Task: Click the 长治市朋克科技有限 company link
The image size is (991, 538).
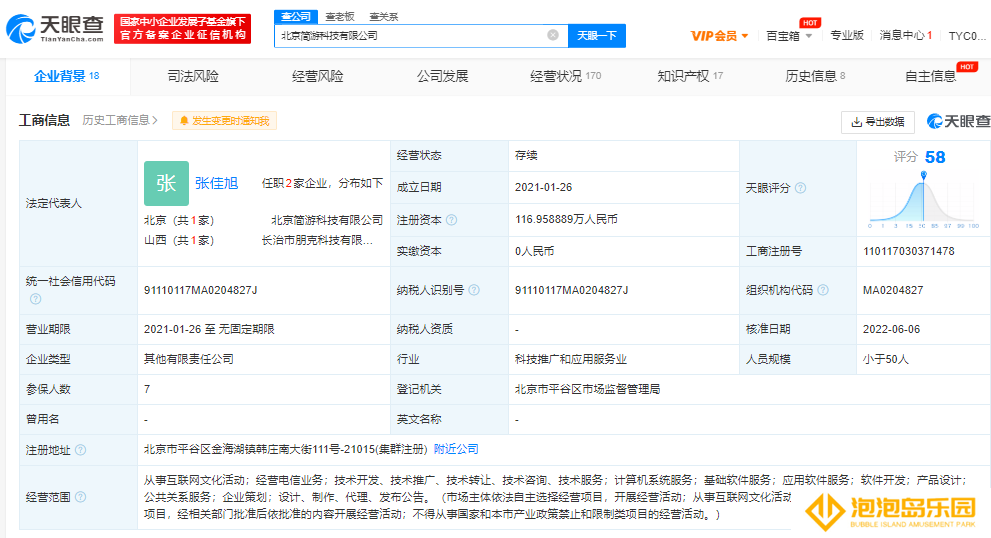Action: (x=317, y=240)
